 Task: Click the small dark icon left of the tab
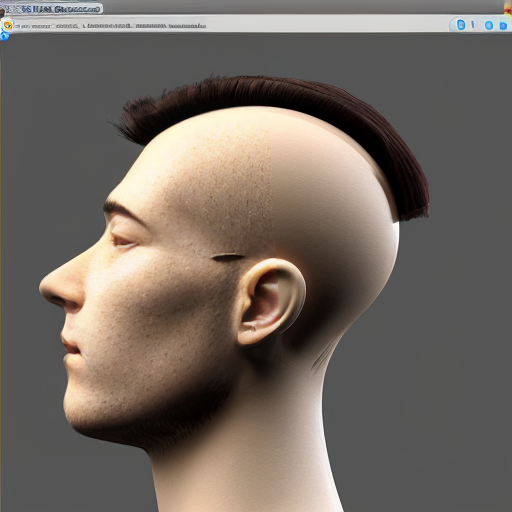(x=2, y=13)
